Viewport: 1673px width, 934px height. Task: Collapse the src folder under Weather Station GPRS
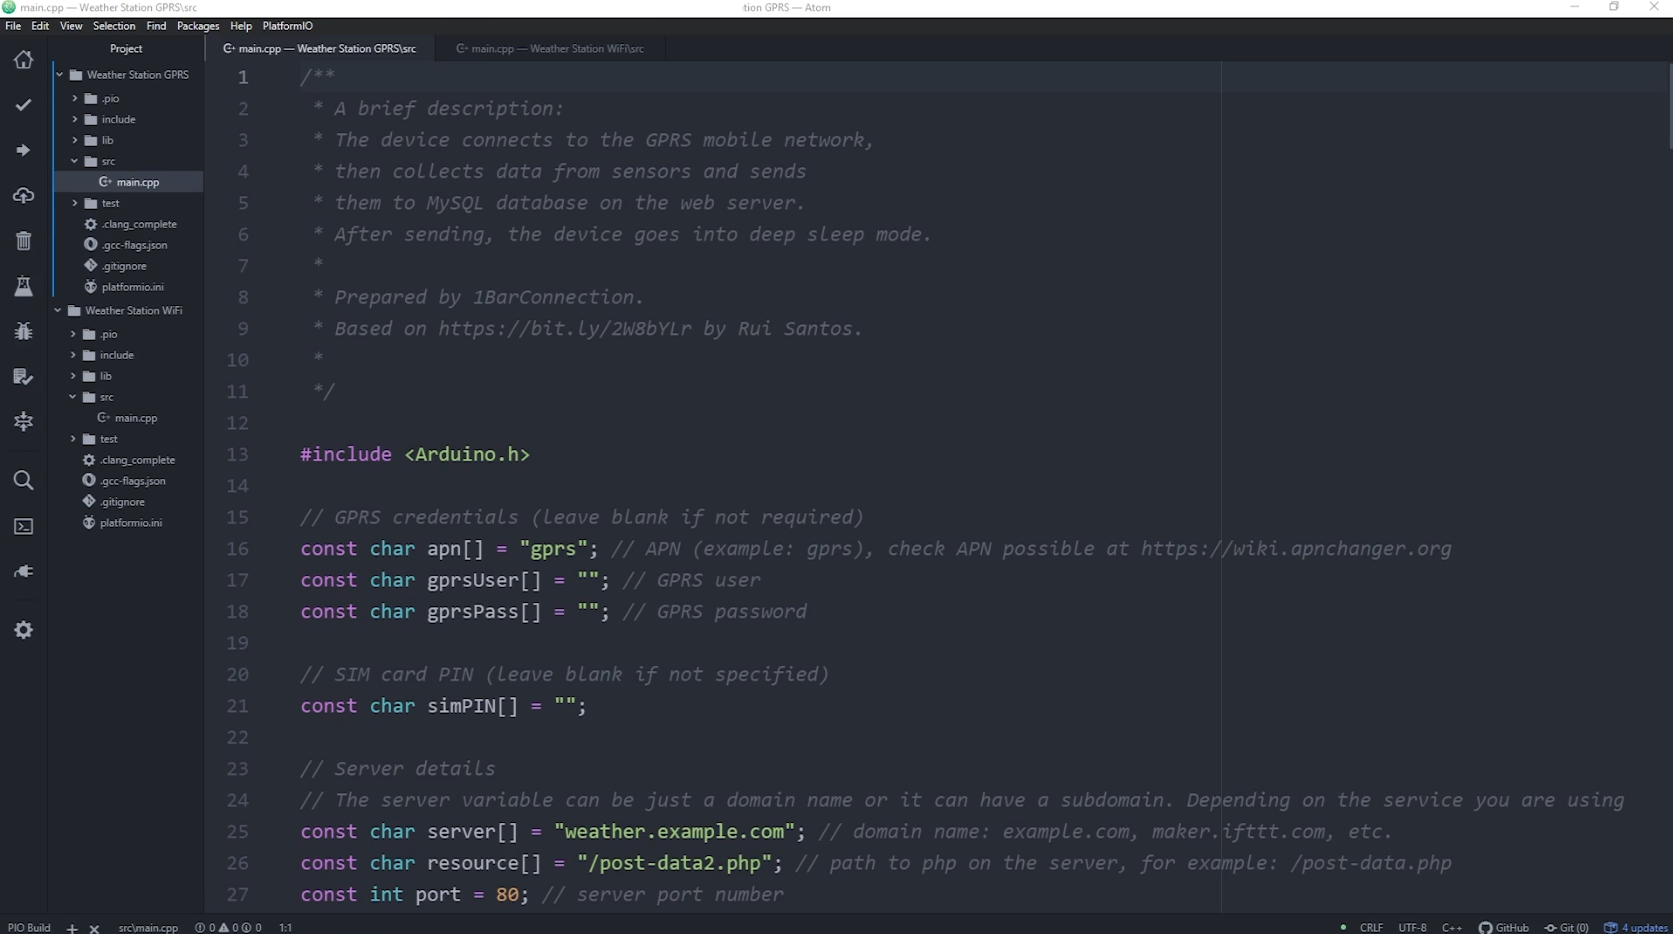[74, 161]
